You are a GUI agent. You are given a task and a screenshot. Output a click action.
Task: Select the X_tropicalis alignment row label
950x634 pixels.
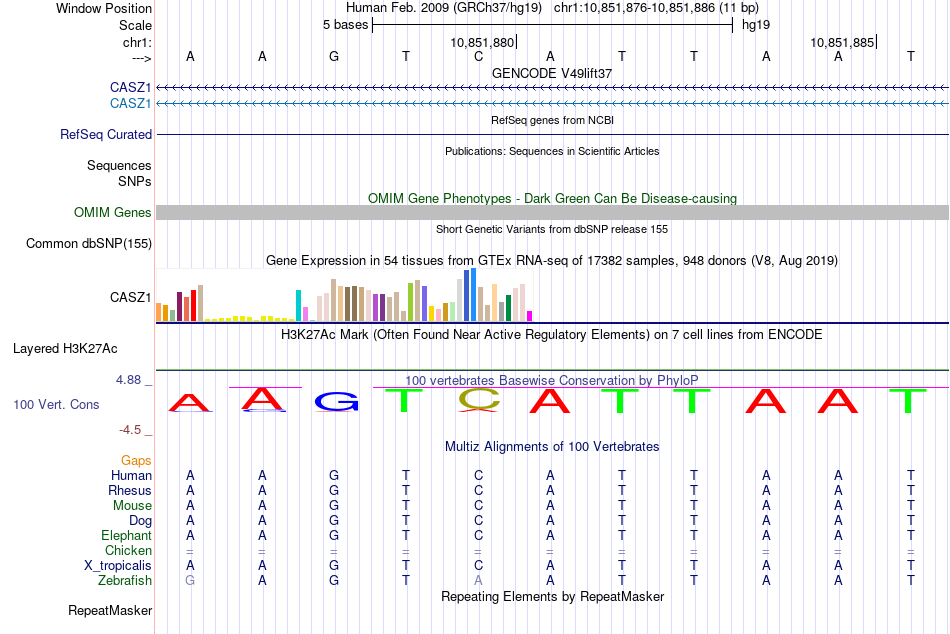pos(118,566)
